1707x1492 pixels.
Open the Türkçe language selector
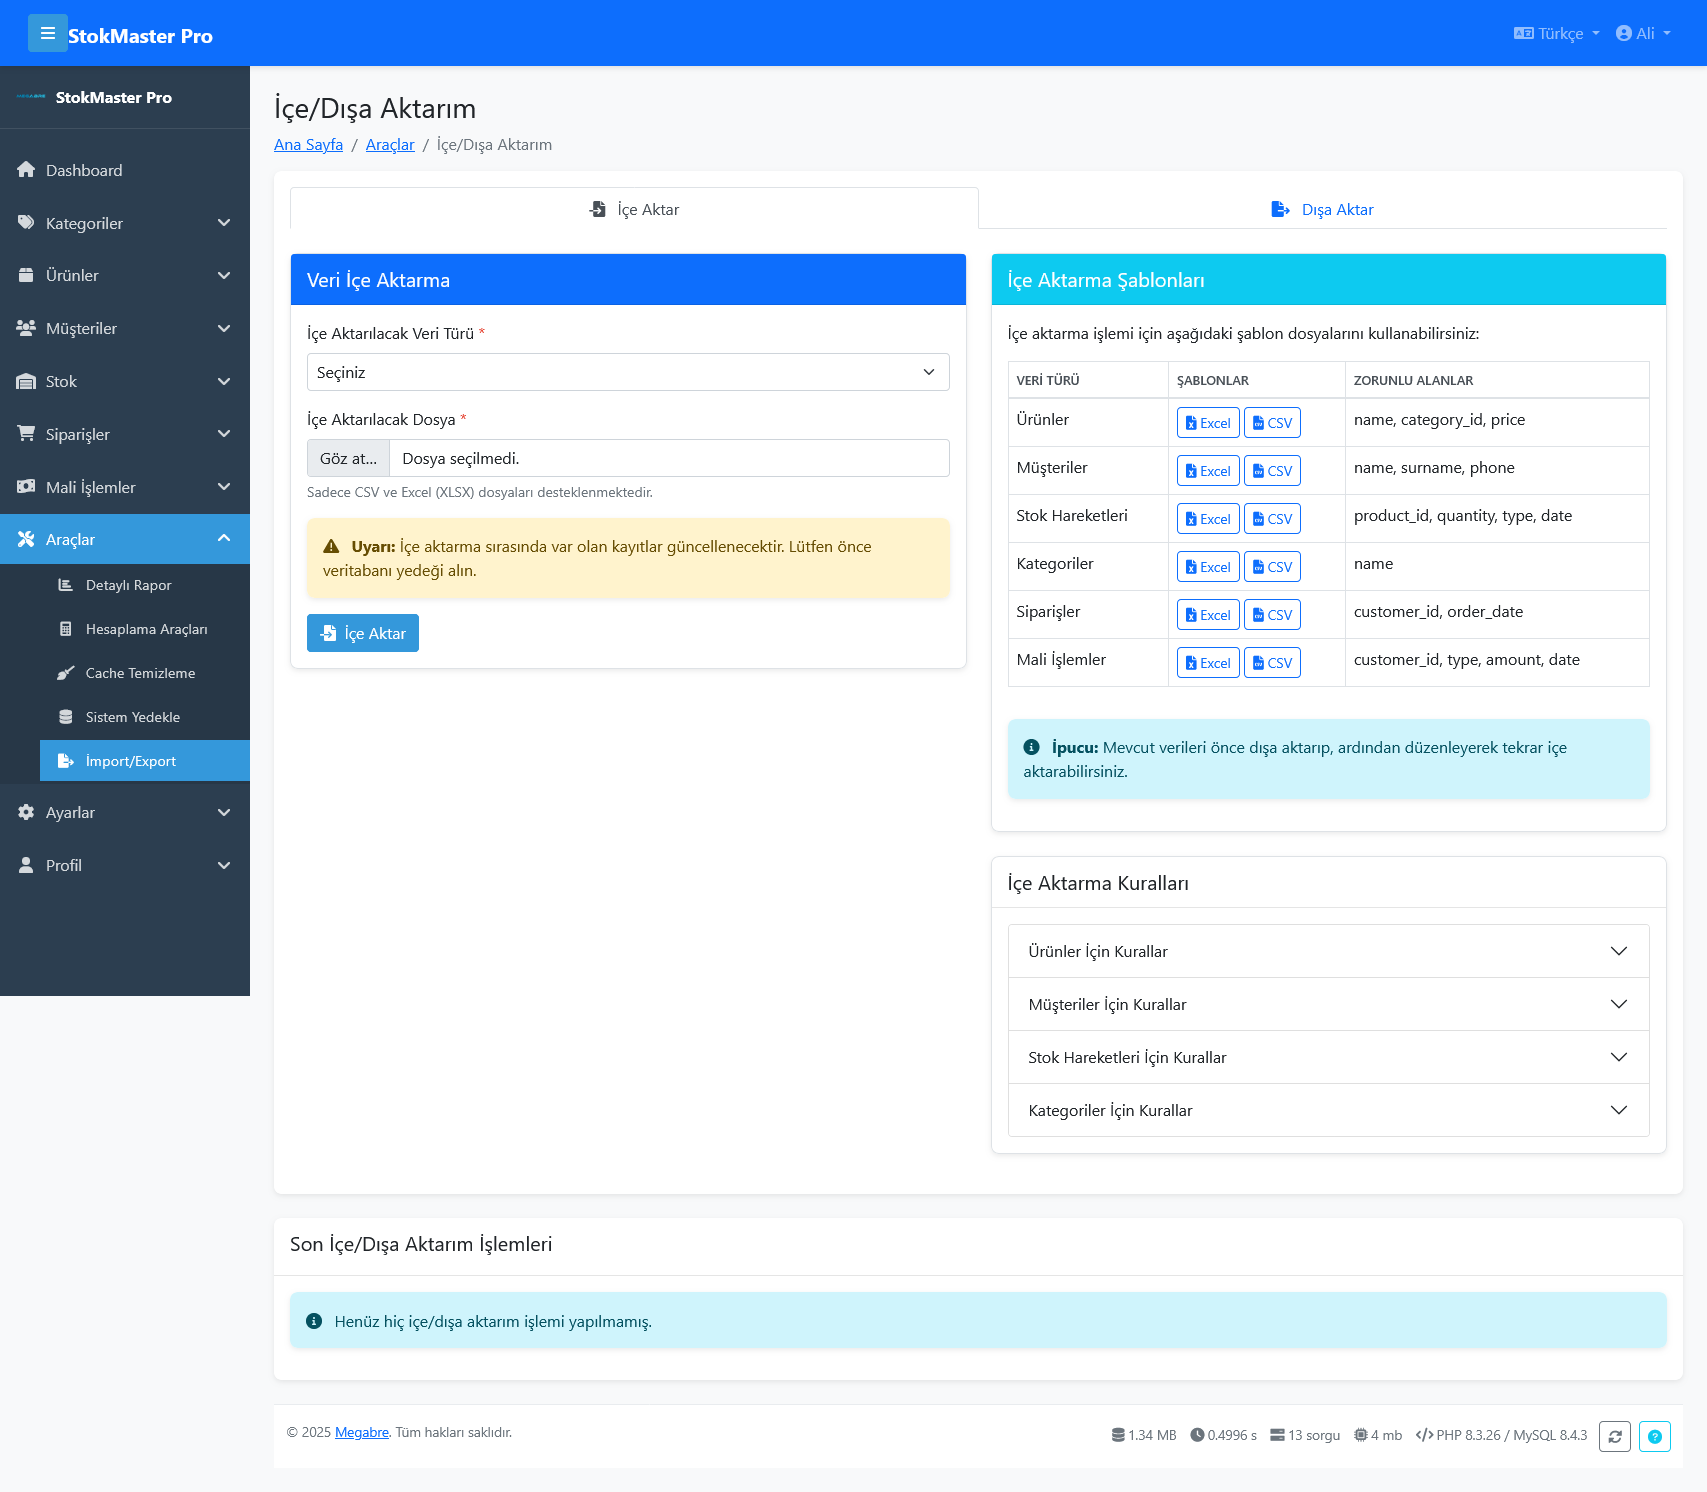tap(1554, 33)
